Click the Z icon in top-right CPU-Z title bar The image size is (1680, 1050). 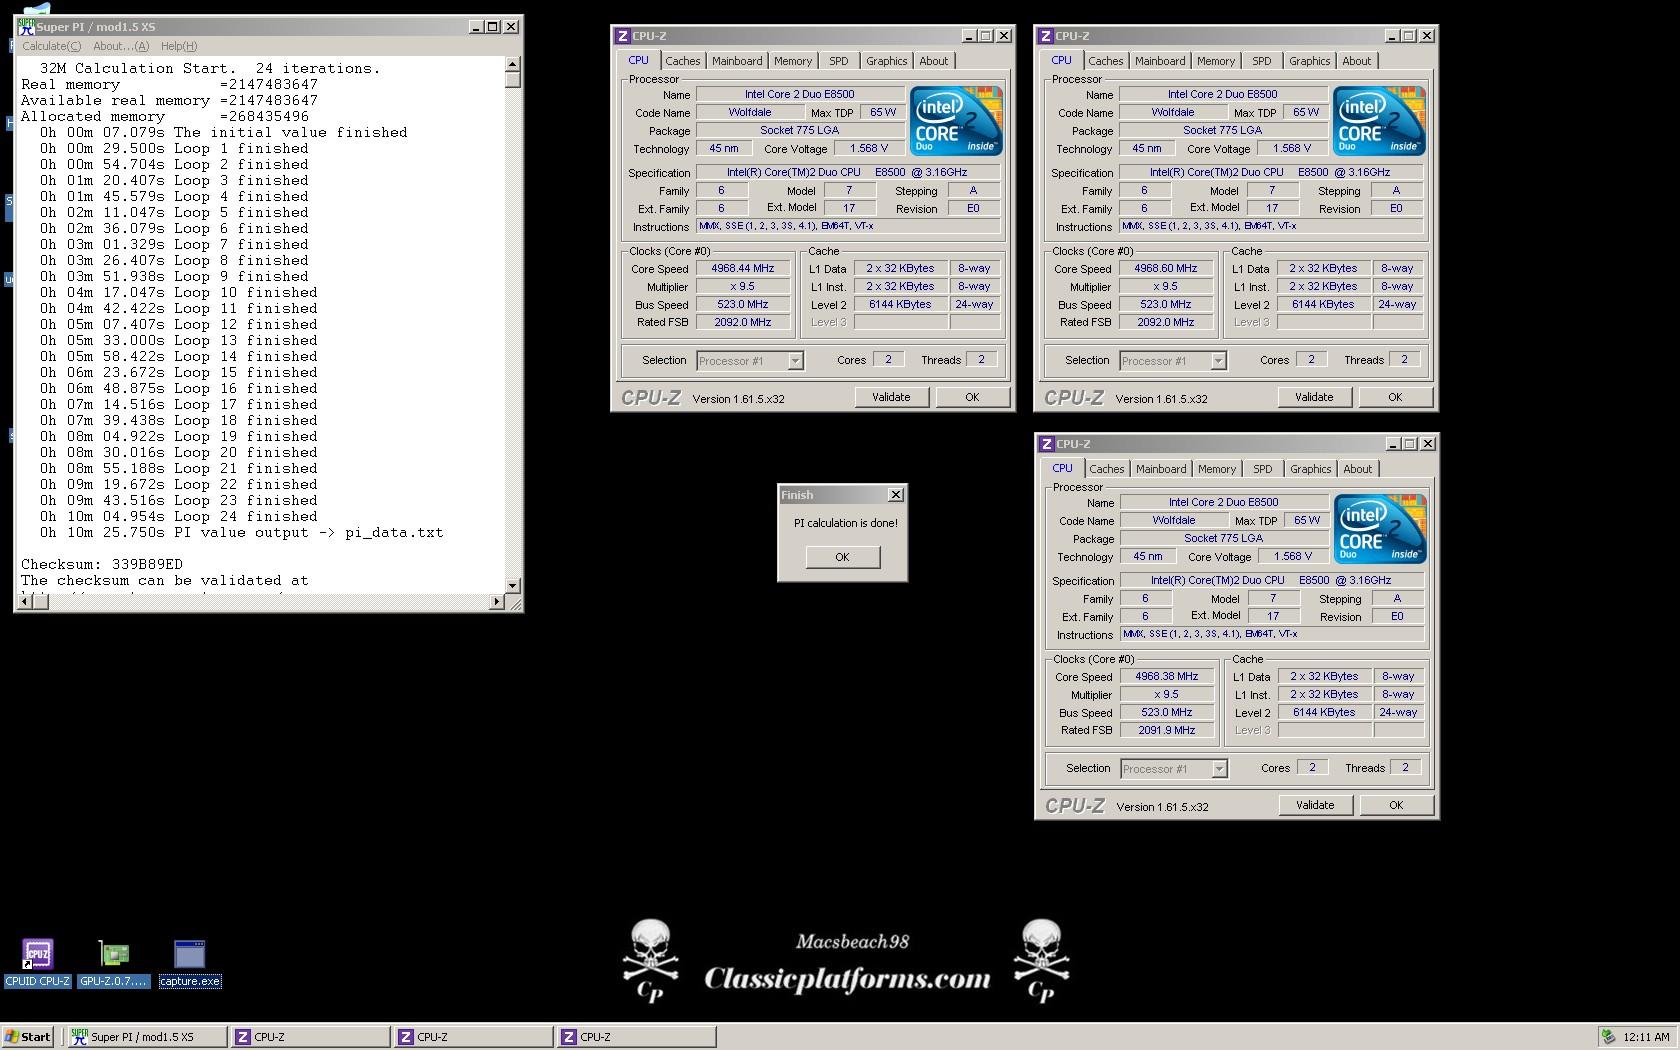click(1045, 36)
